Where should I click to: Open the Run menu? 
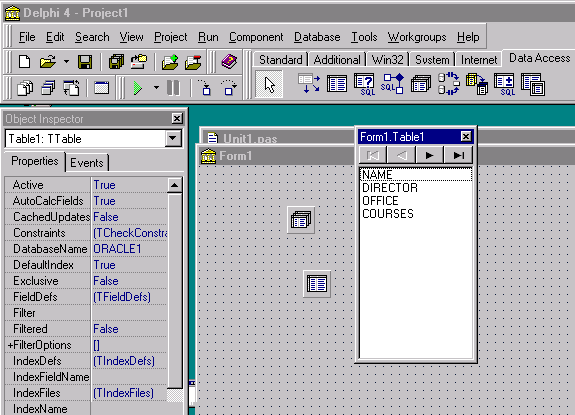pos(208,37)
